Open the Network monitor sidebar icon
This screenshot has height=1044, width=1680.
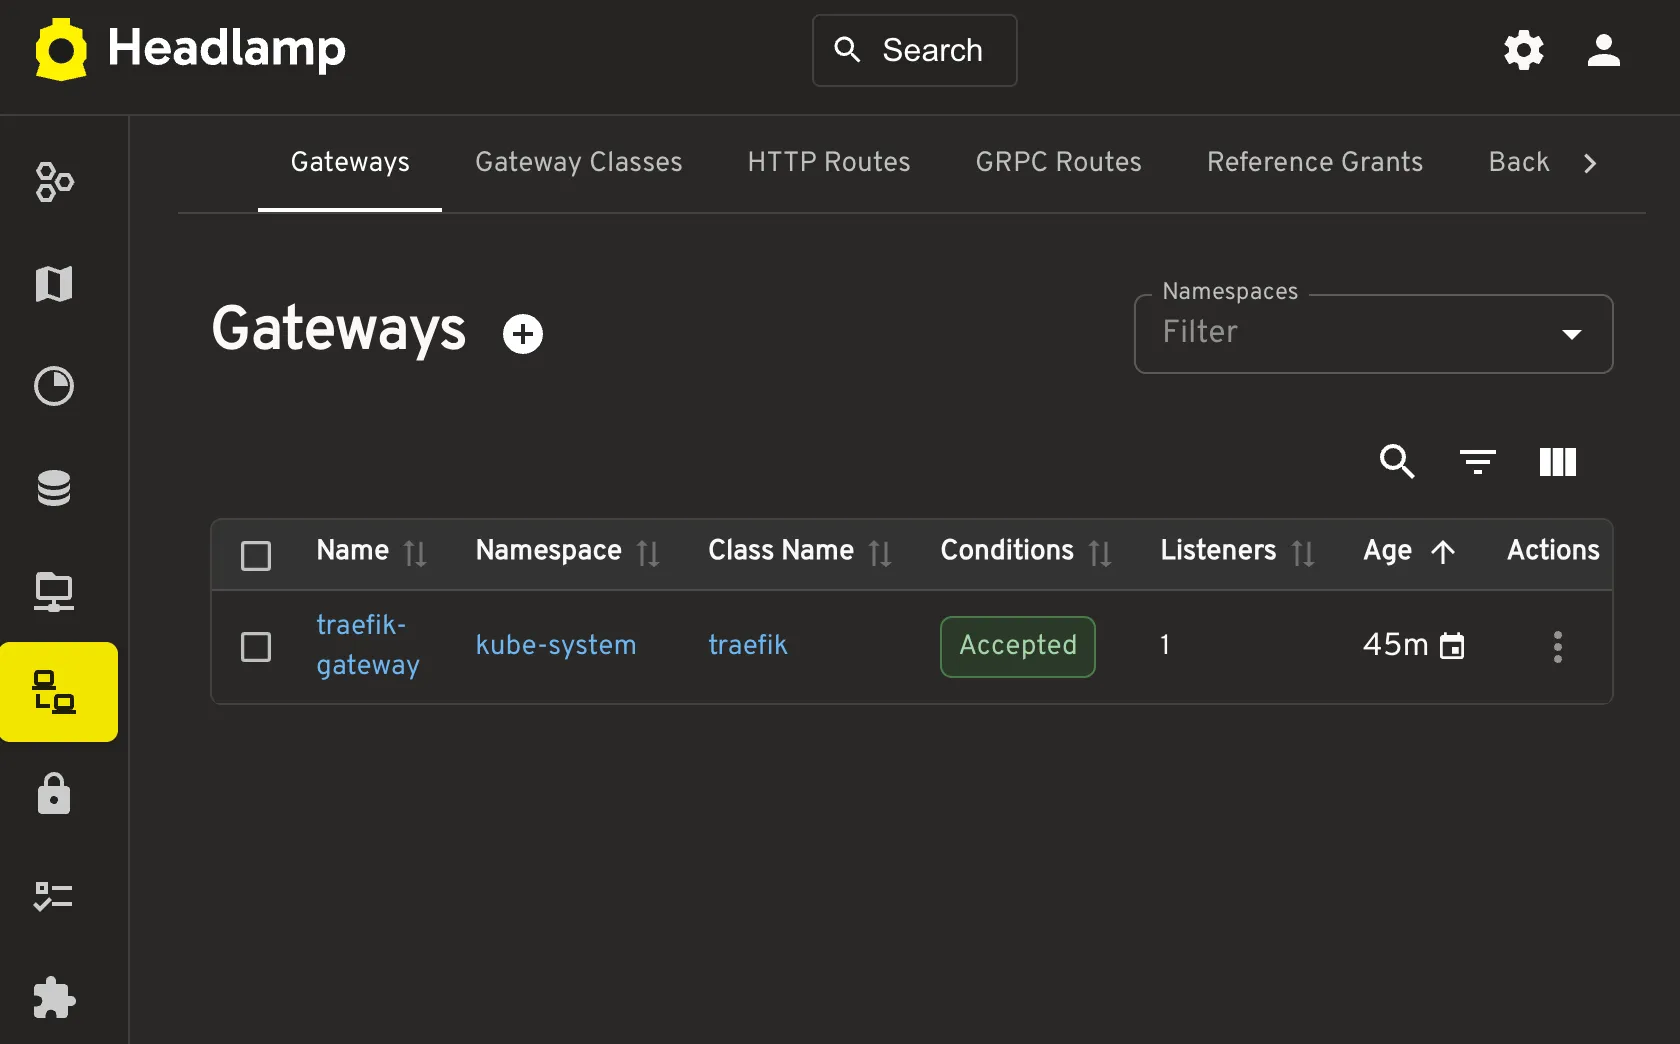(54, 591)
